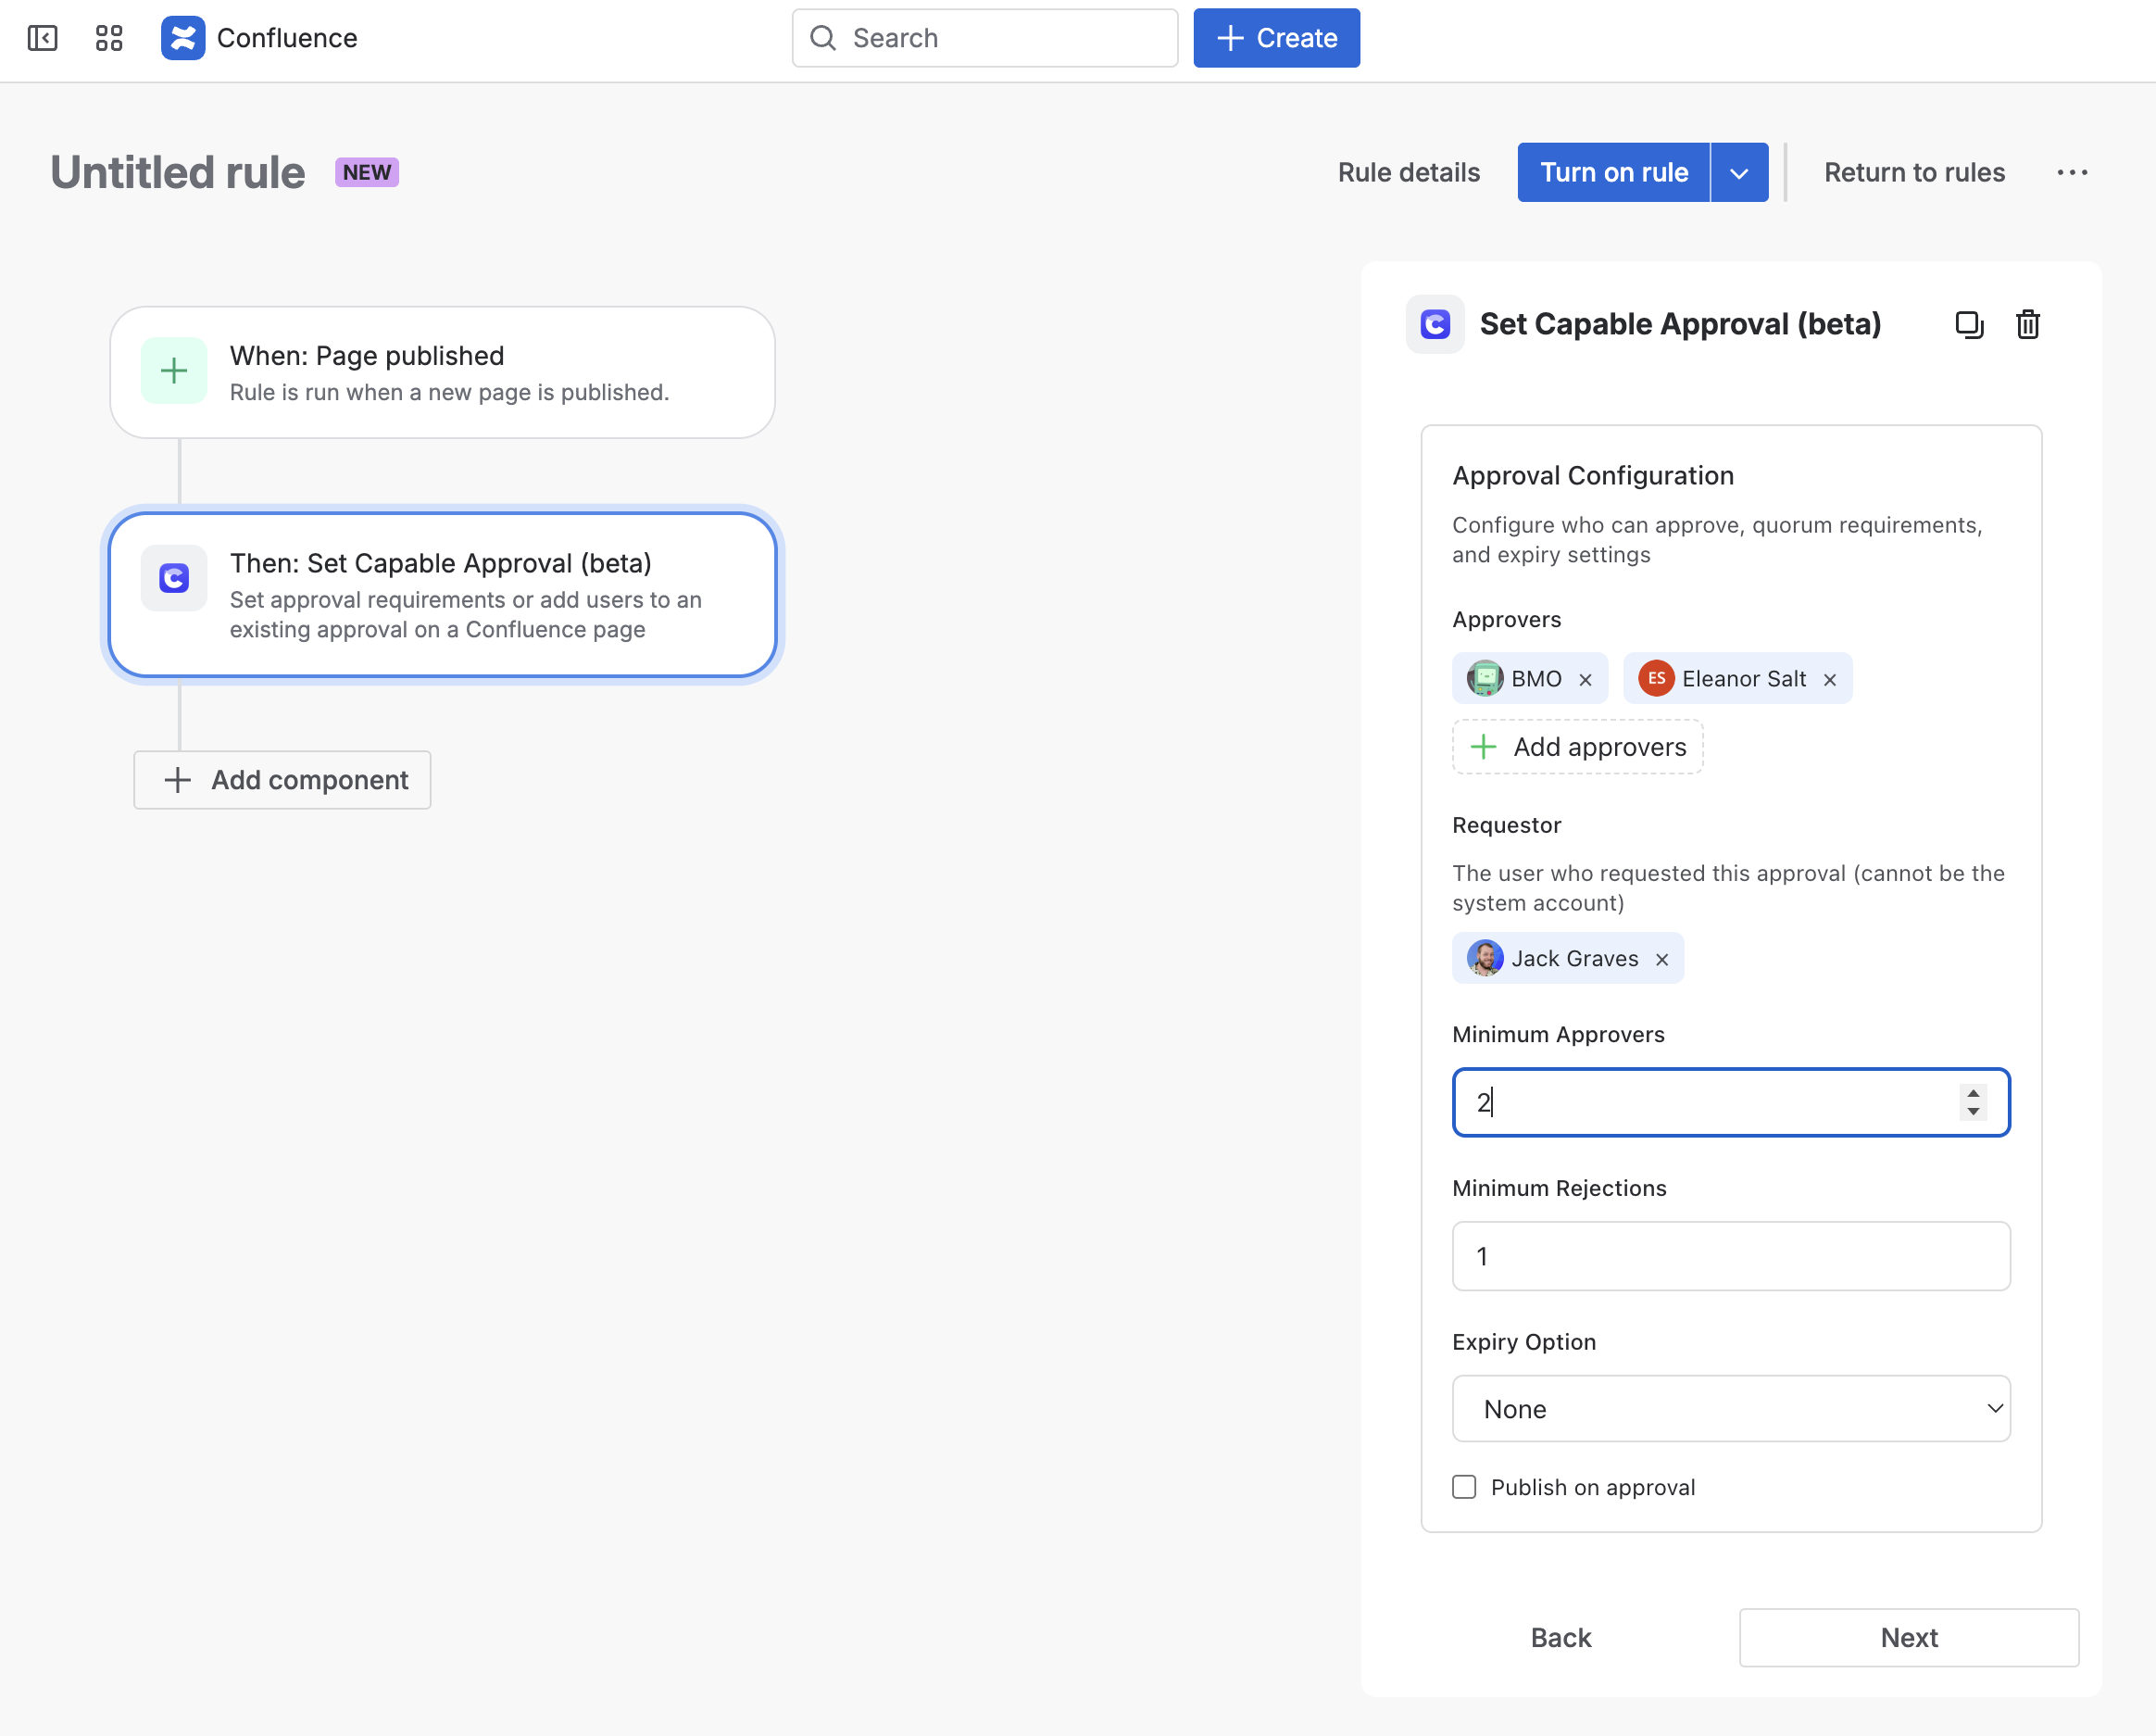
Task: Delete component with trash icon
Action: (x=2028, y=324)
